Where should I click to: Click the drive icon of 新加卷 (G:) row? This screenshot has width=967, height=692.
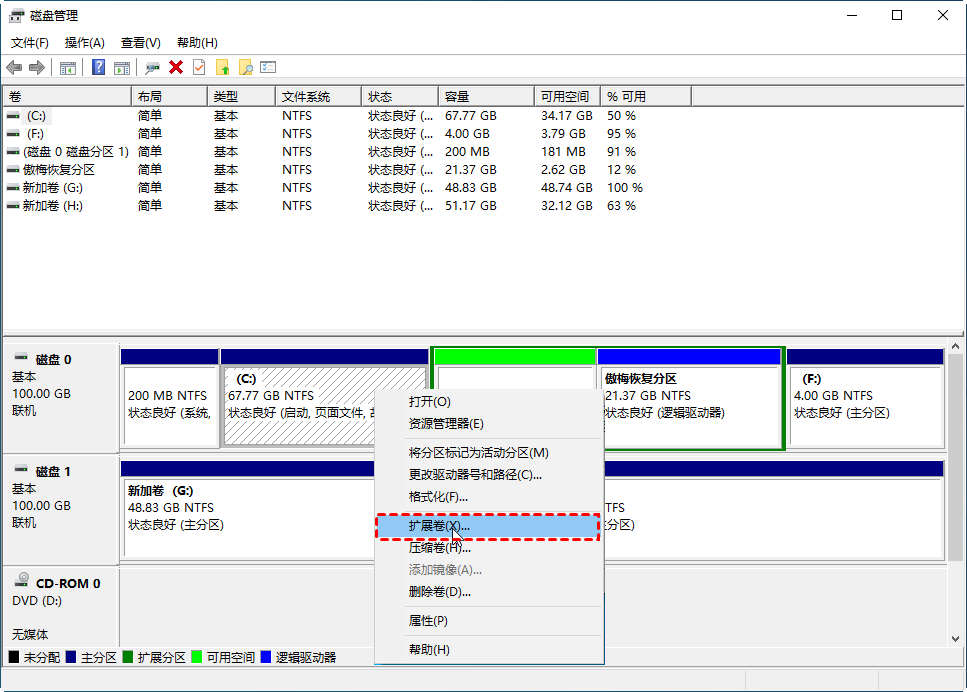13,187
